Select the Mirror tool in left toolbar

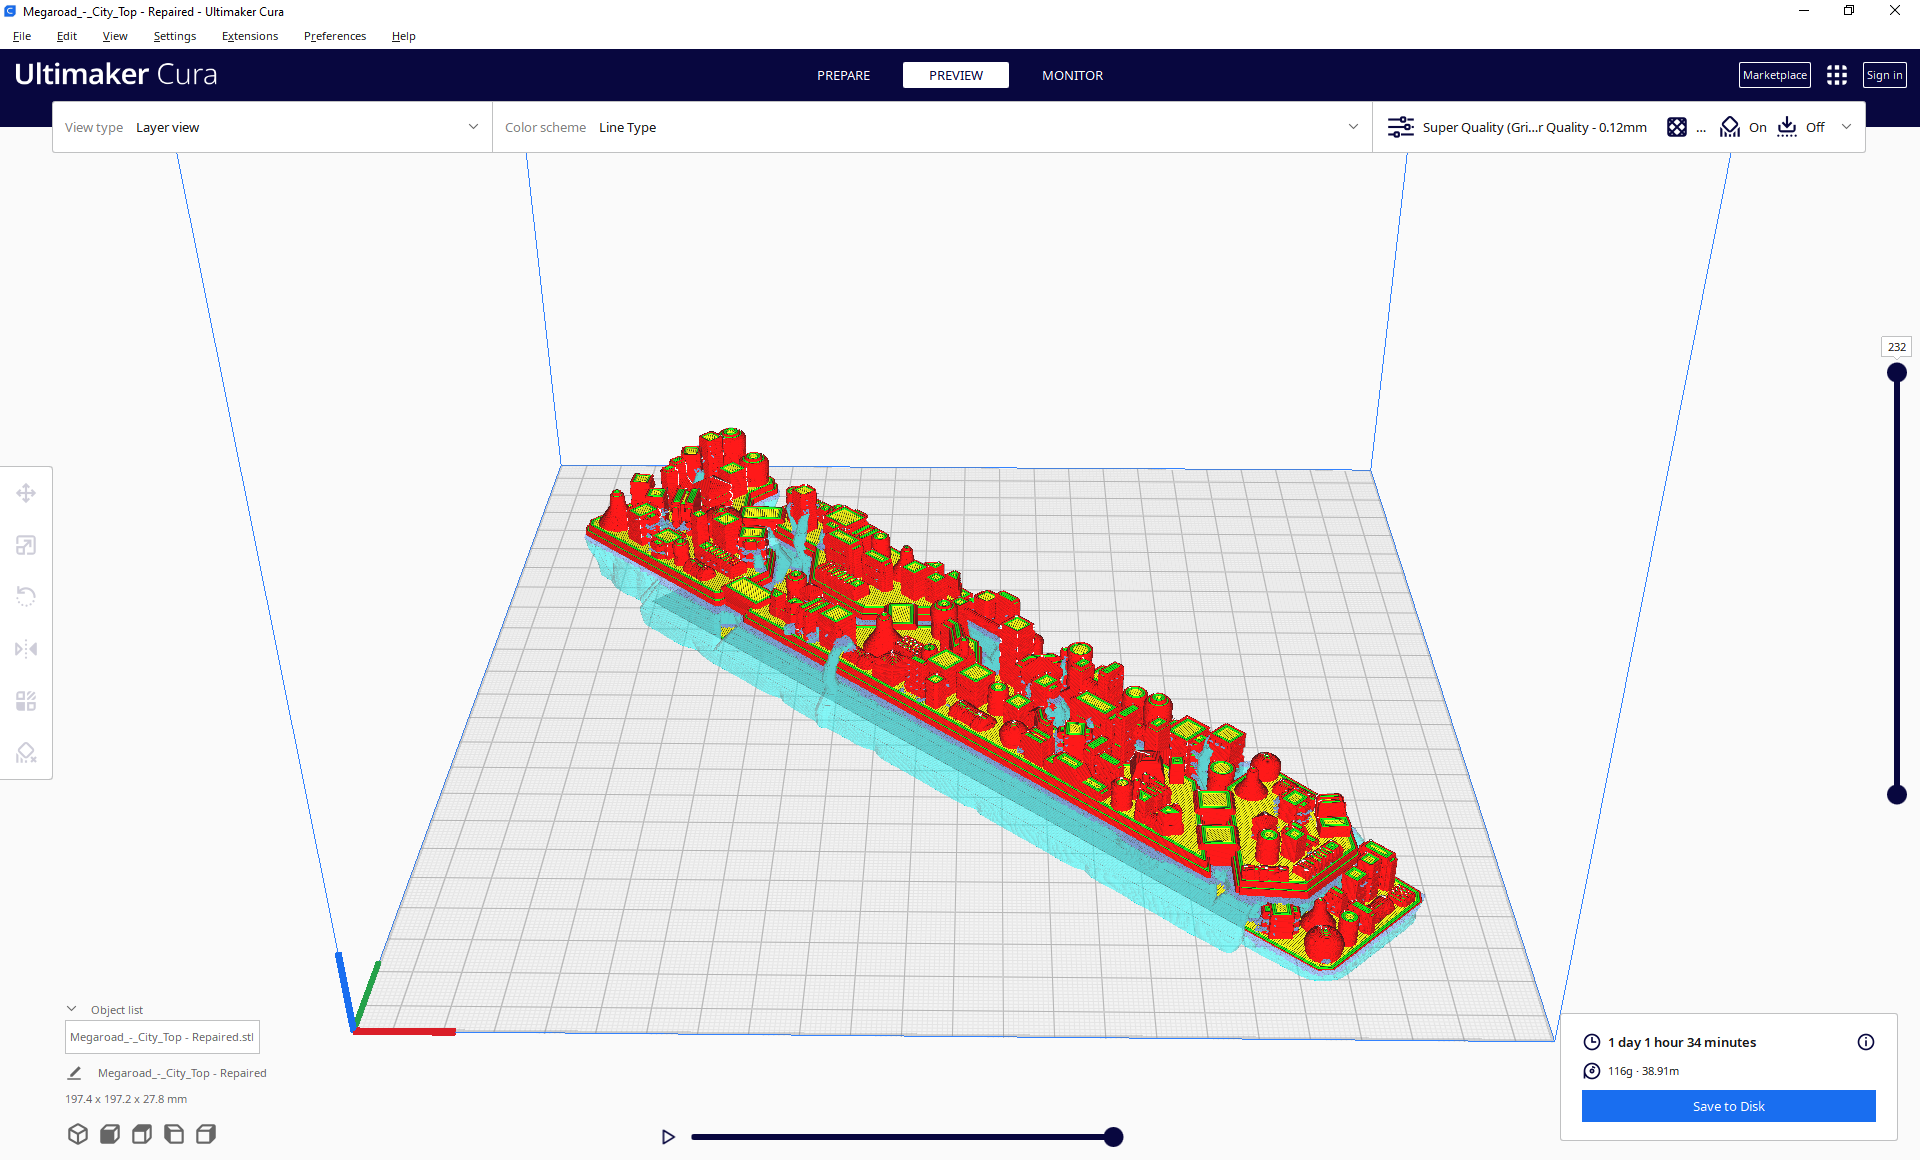tap(26, 649)
